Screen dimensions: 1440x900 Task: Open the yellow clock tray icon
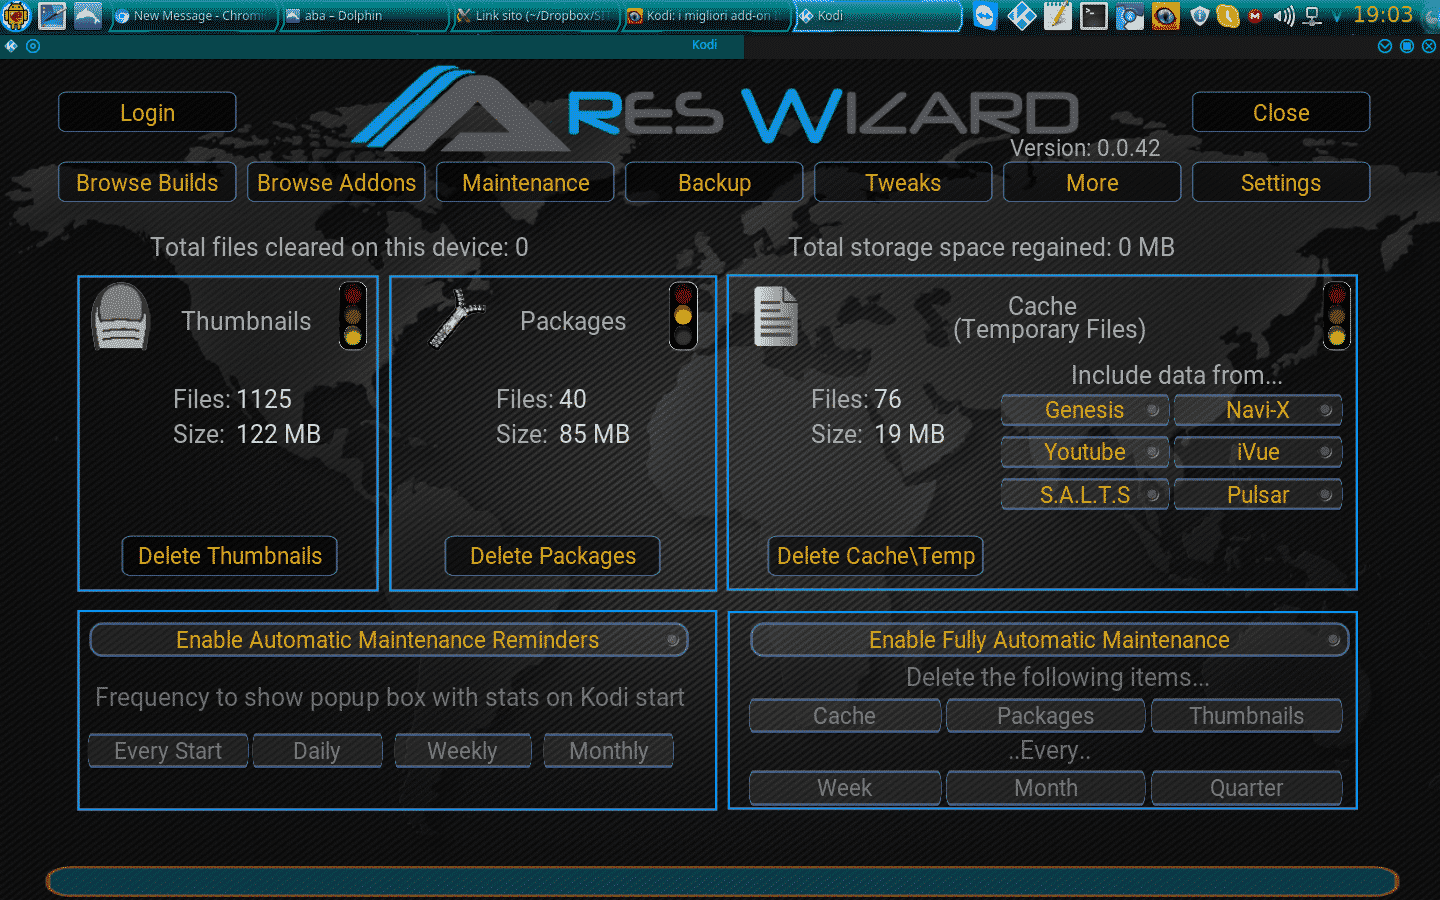click(1228, 16)
